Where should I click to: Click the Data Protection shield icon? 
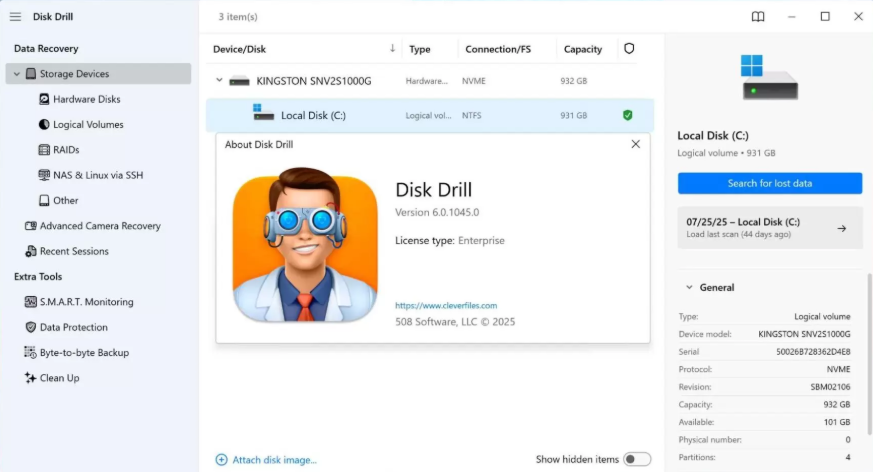tap(31, 327)
